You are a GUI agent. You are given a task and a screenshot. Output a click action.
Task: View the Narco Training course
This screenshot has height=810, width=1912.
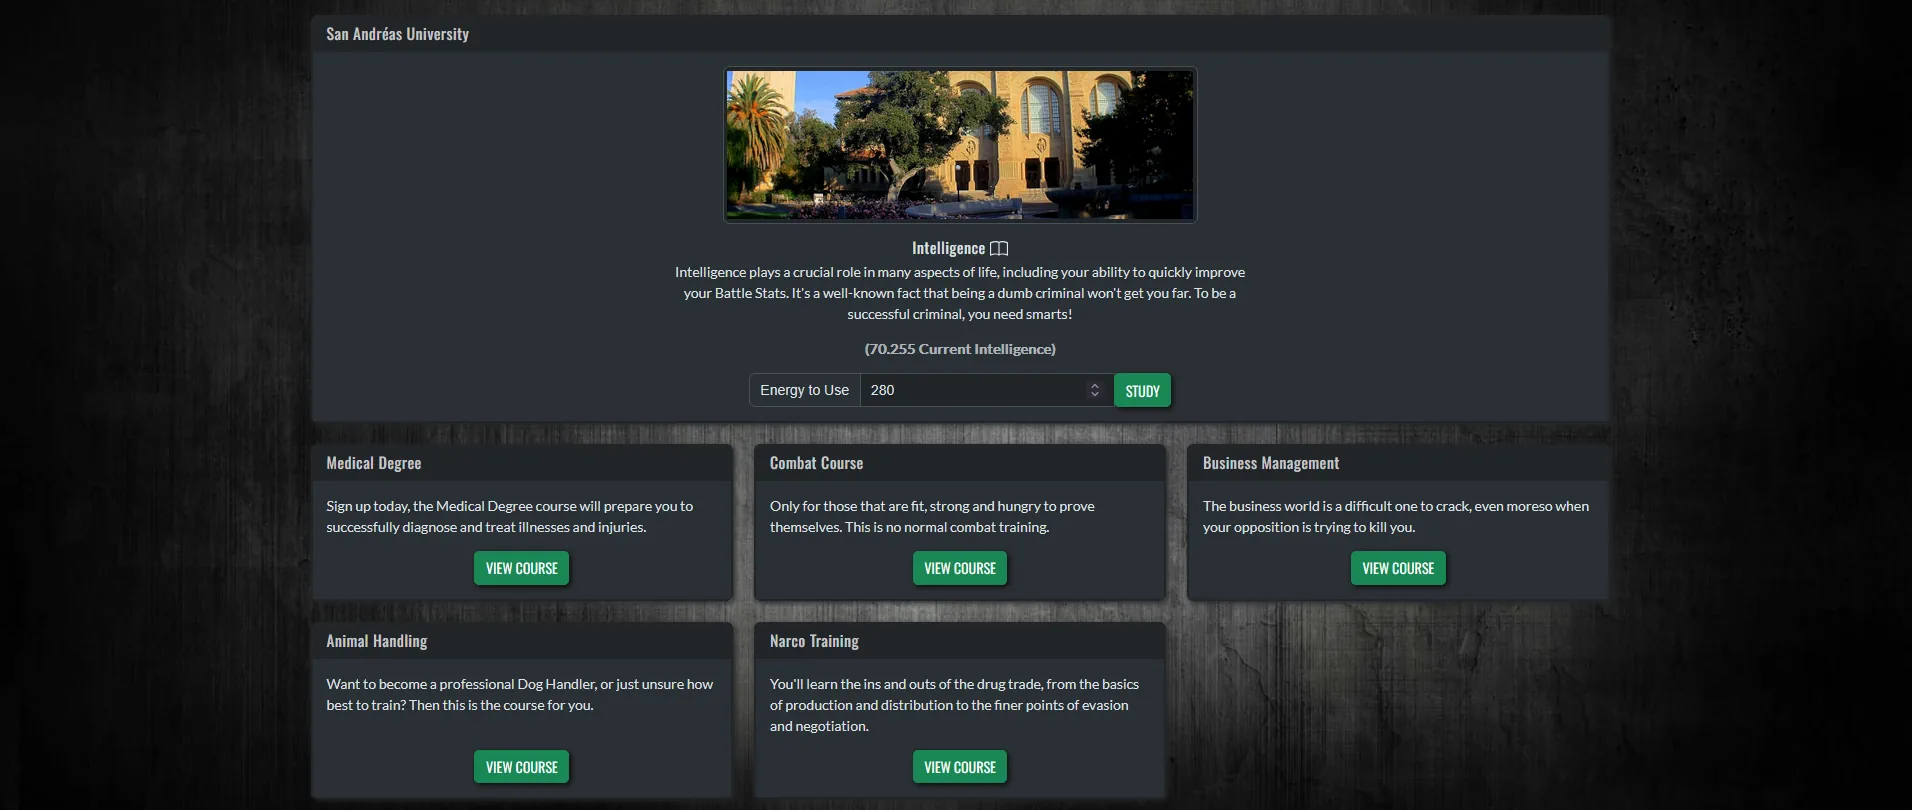coord(959,767)
